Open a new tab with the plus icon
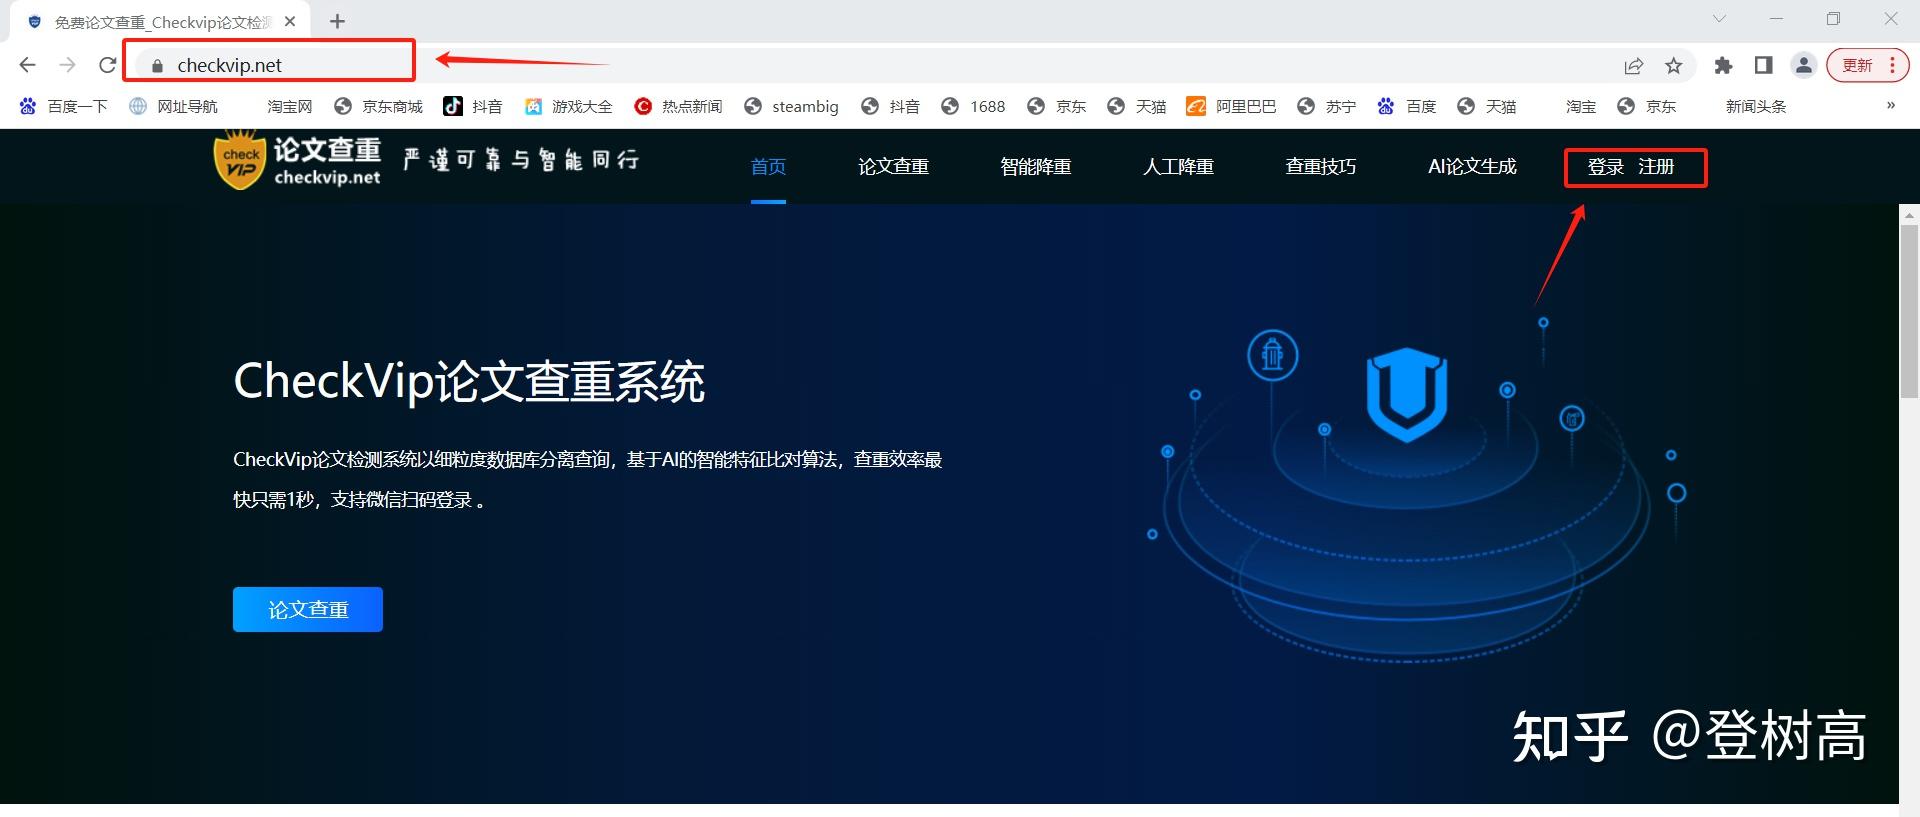Screen dimensions: 1920x817 [337, 21]
